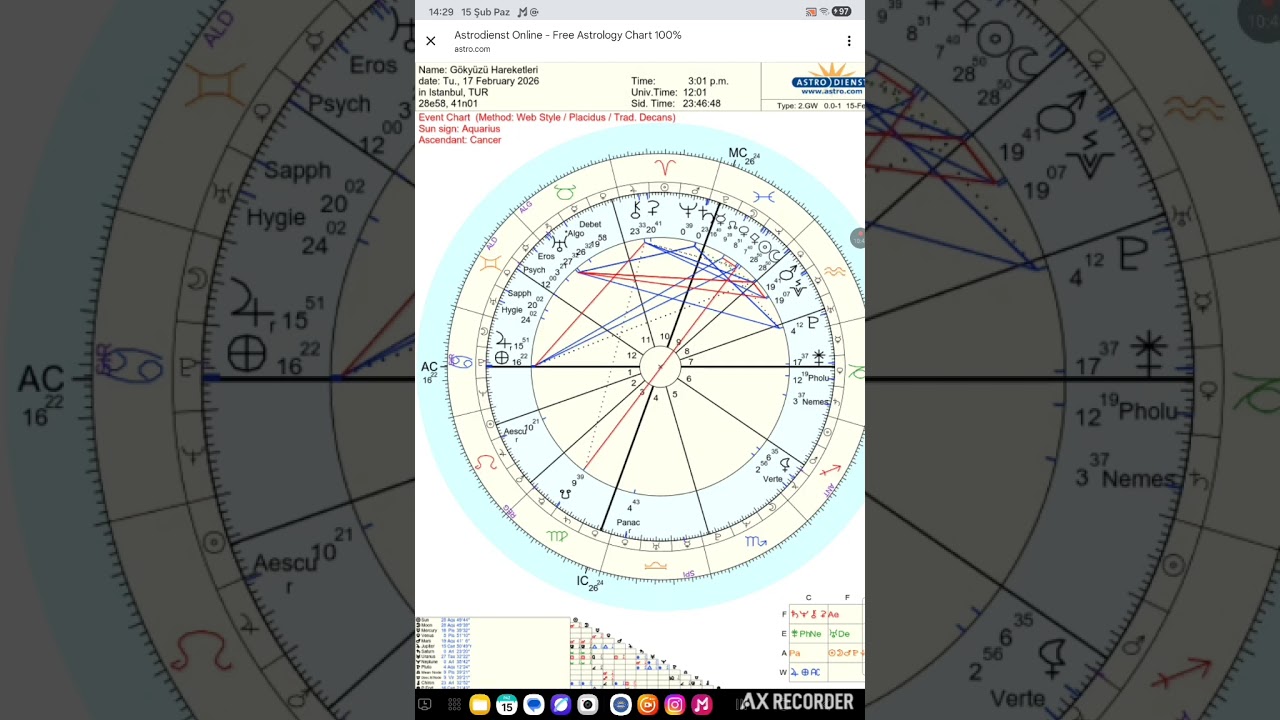This screenshot has height=720, width=1280.
Task: Select the Algo asteroid label
Action: pos(573,233)
